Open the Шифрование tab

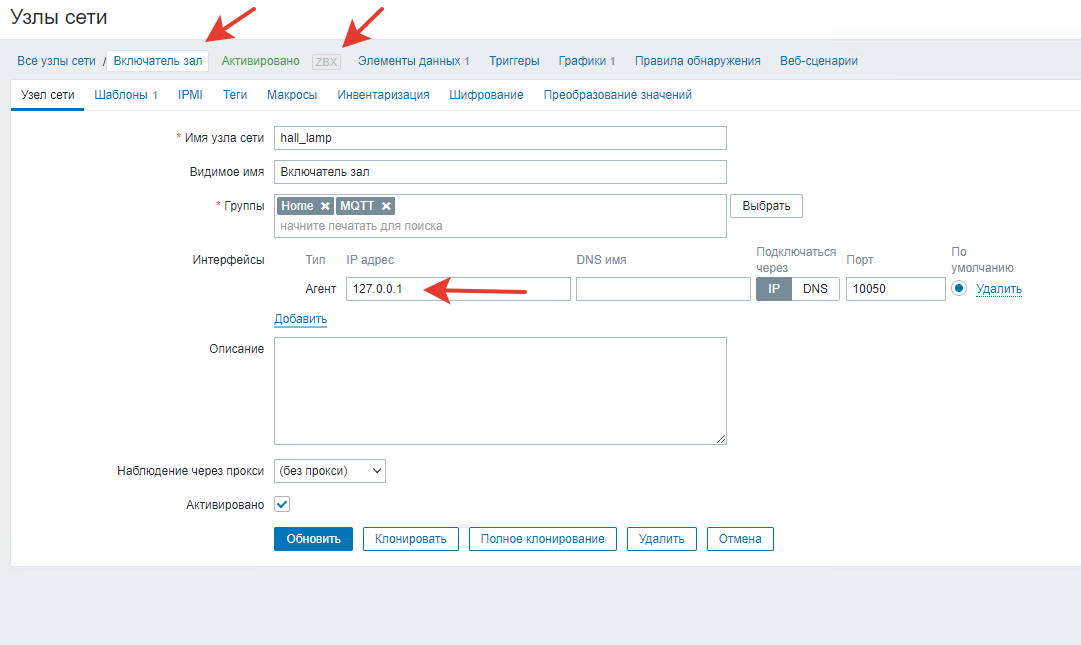[486, 95]
